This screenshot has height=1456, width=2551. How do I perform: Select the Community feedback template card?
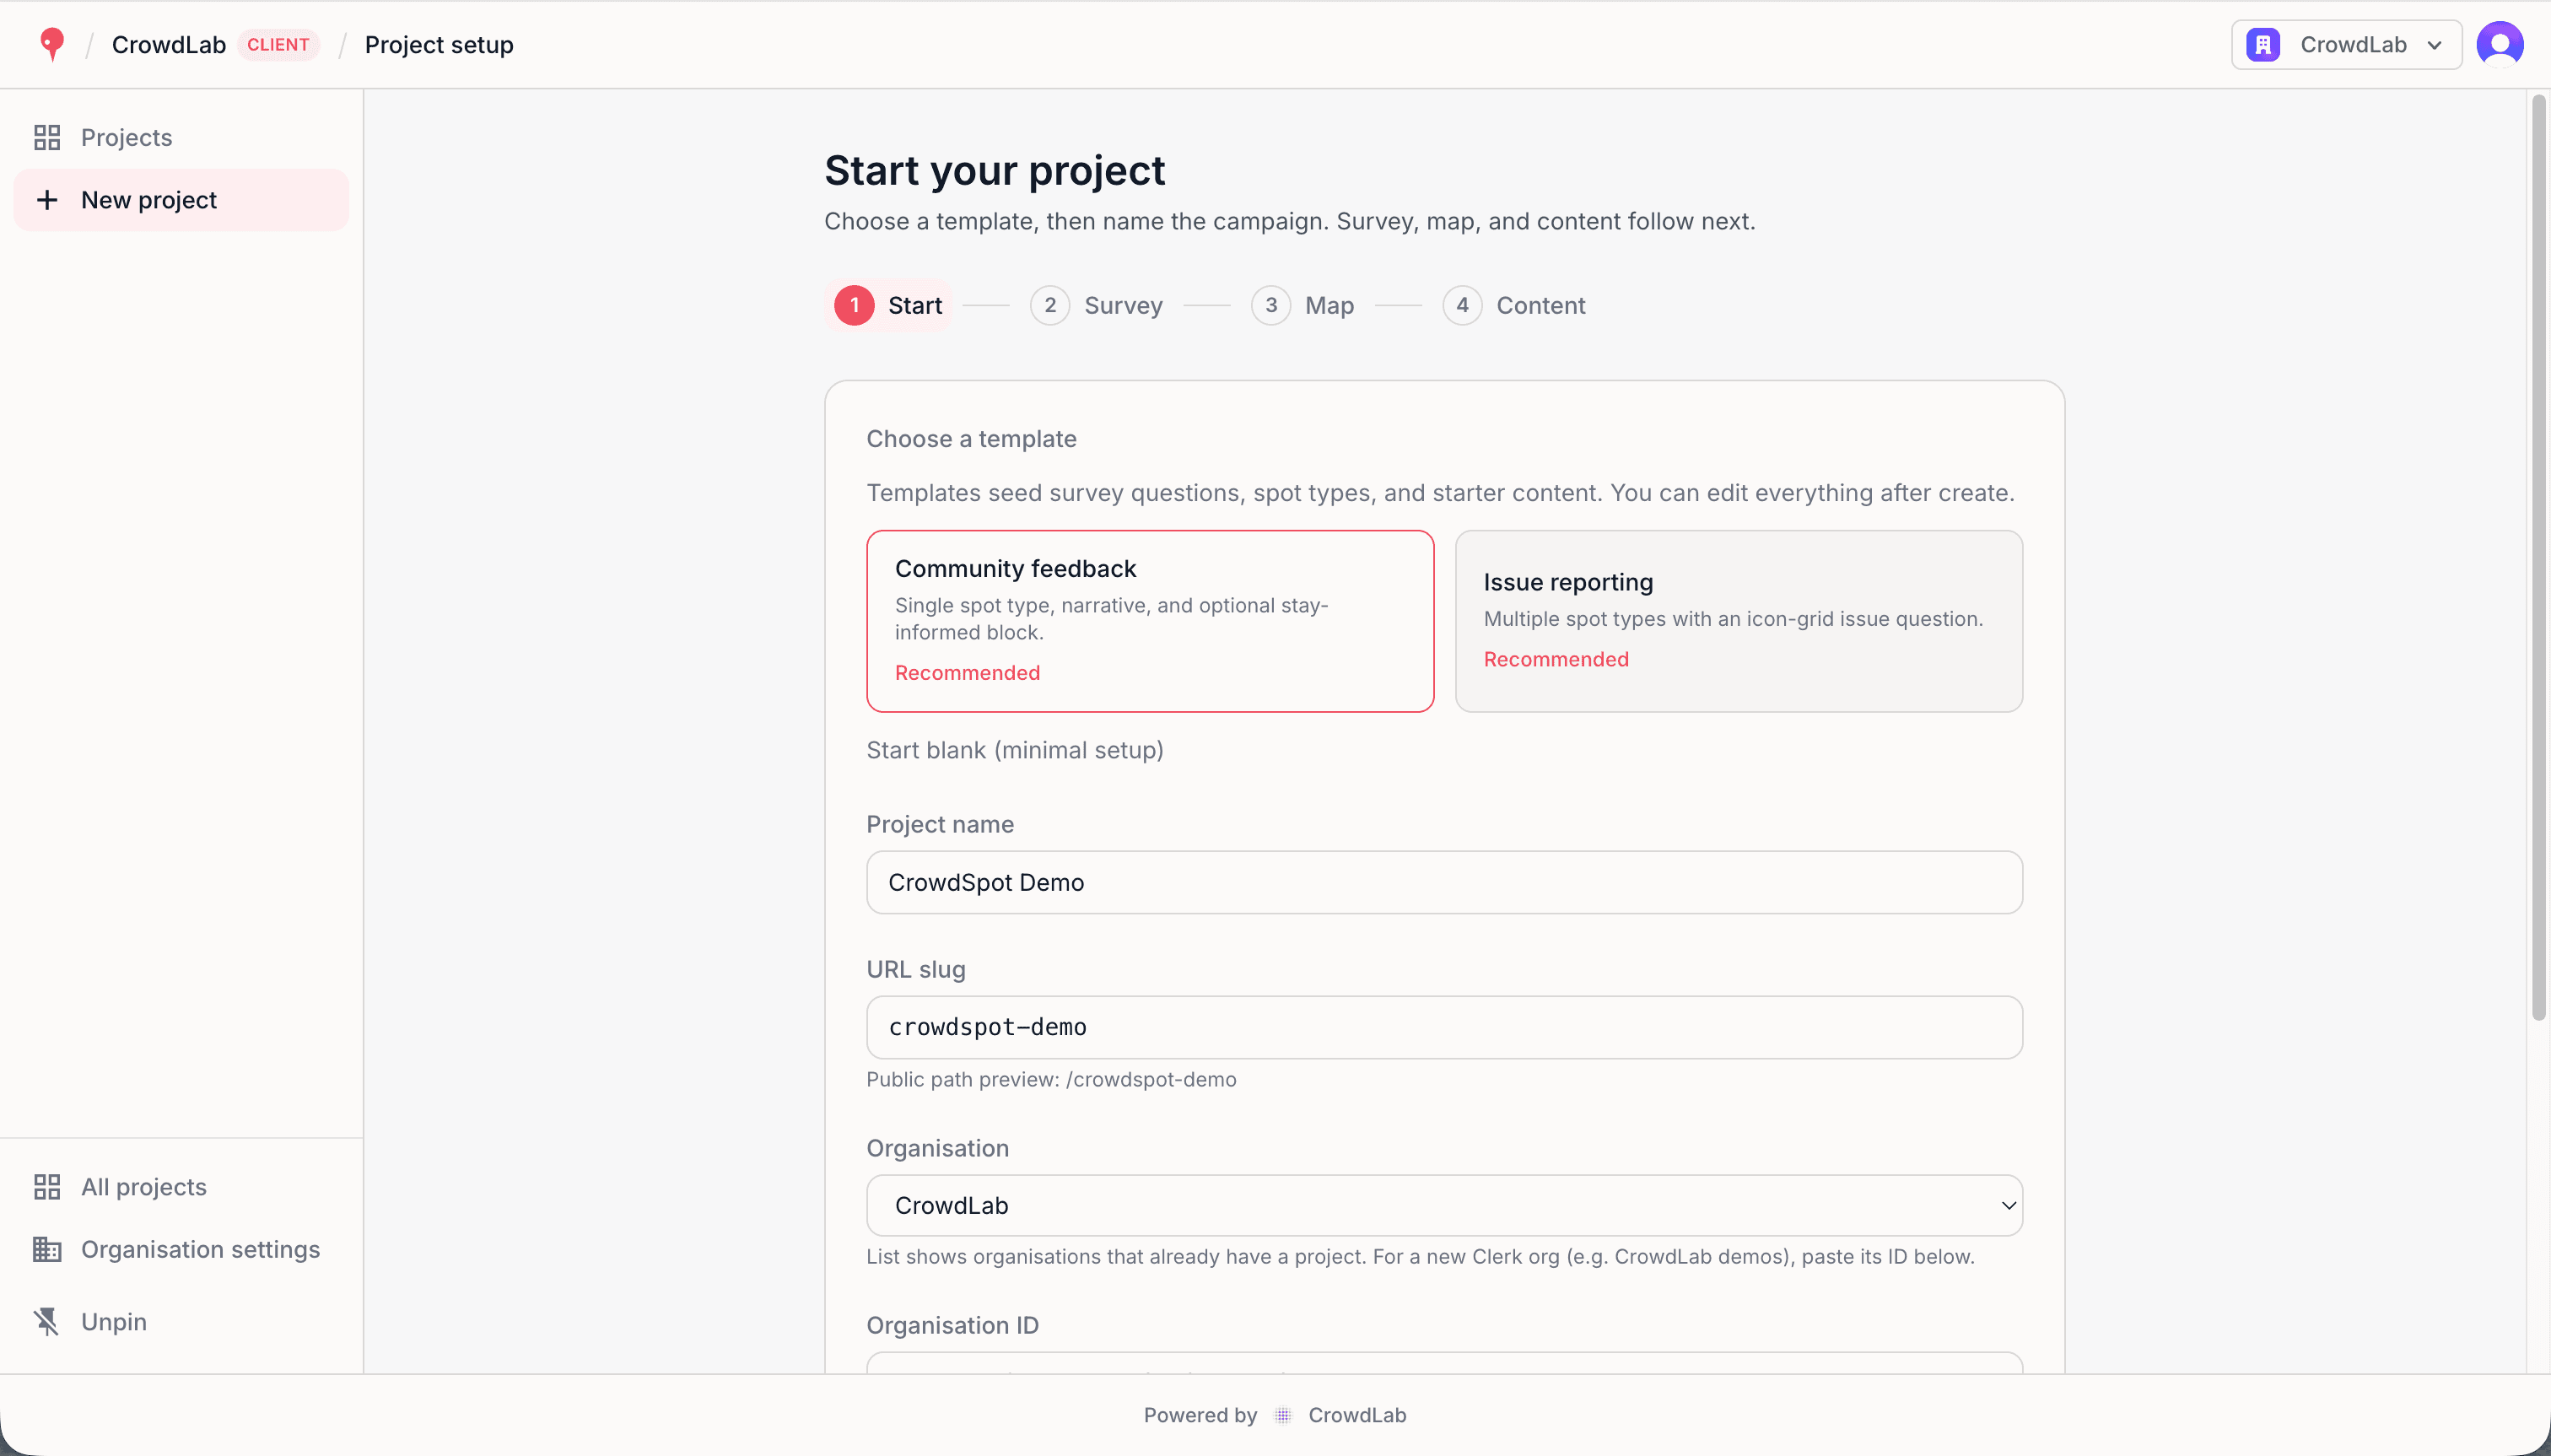[1150, 621]
